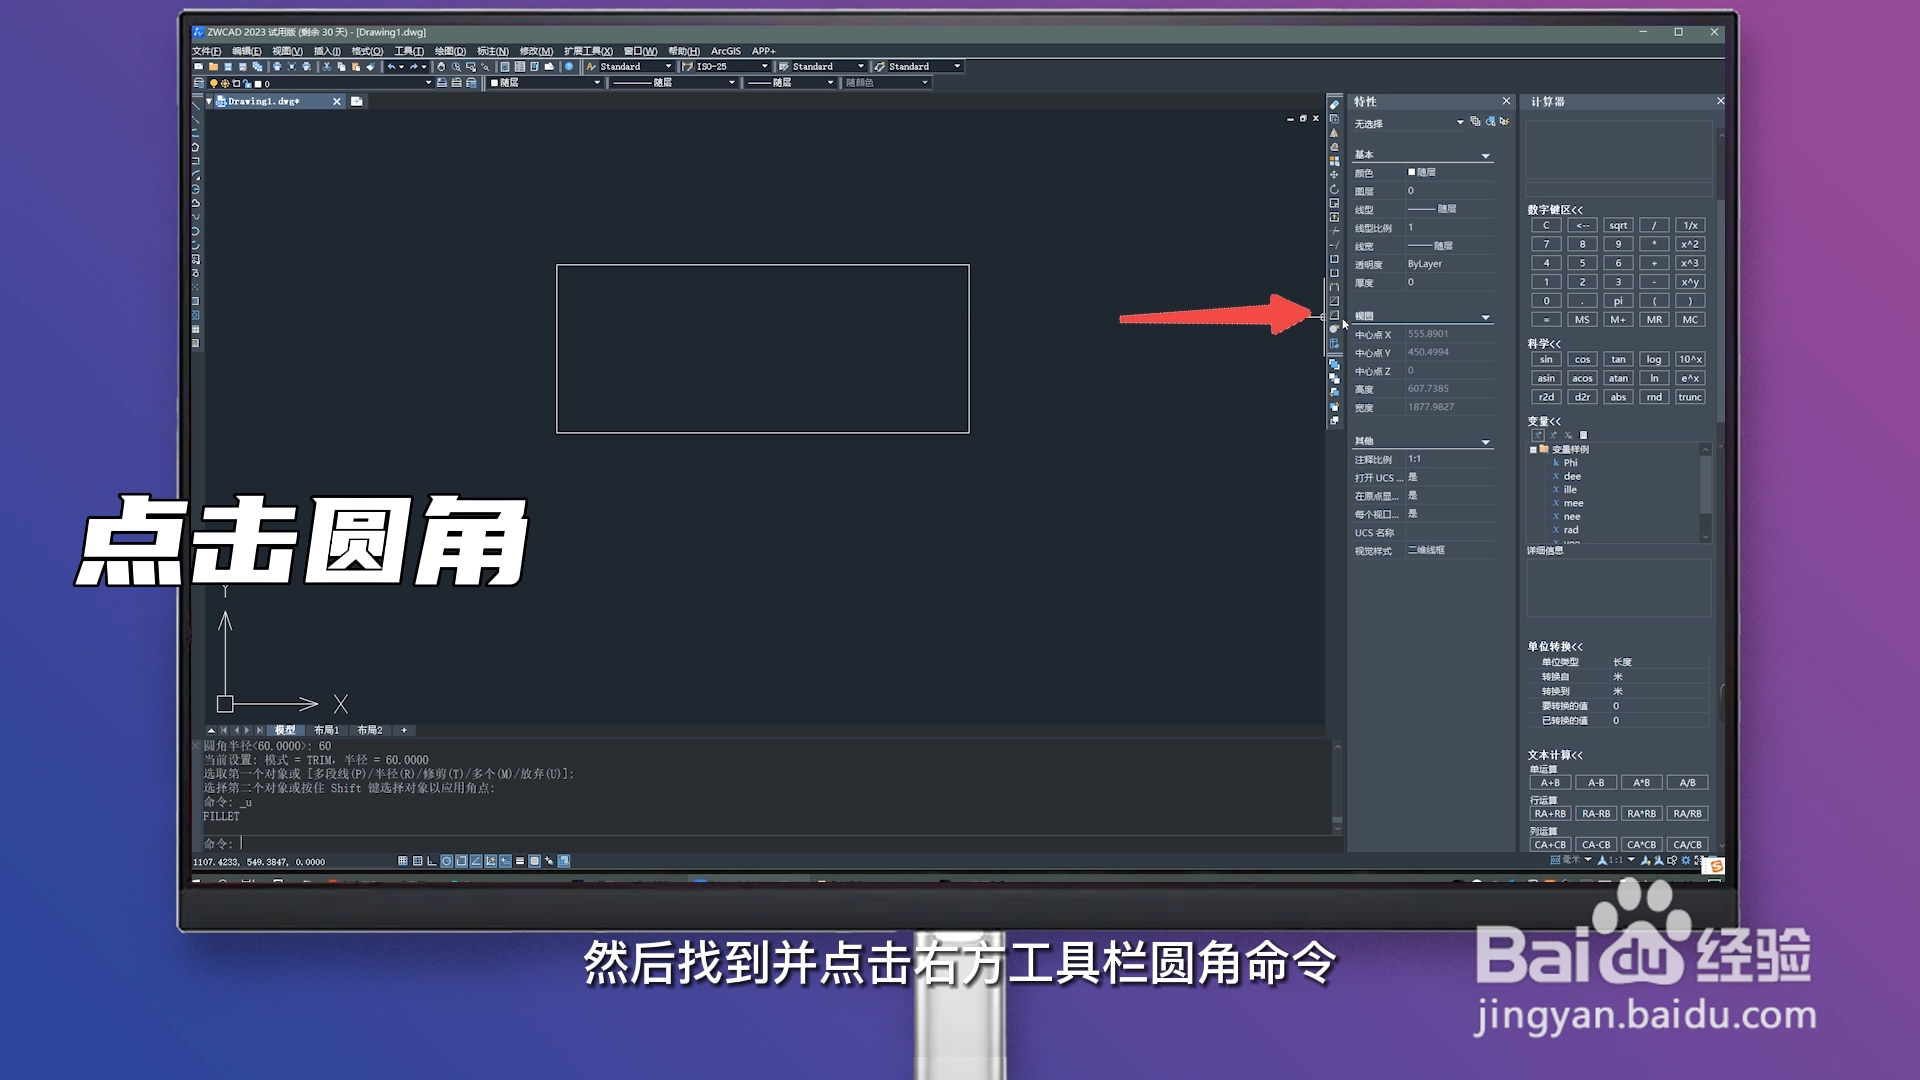1920x1080 pixels.
Task: Collapse the 基本 section in the Properties panel
Action: (1487, 155)
